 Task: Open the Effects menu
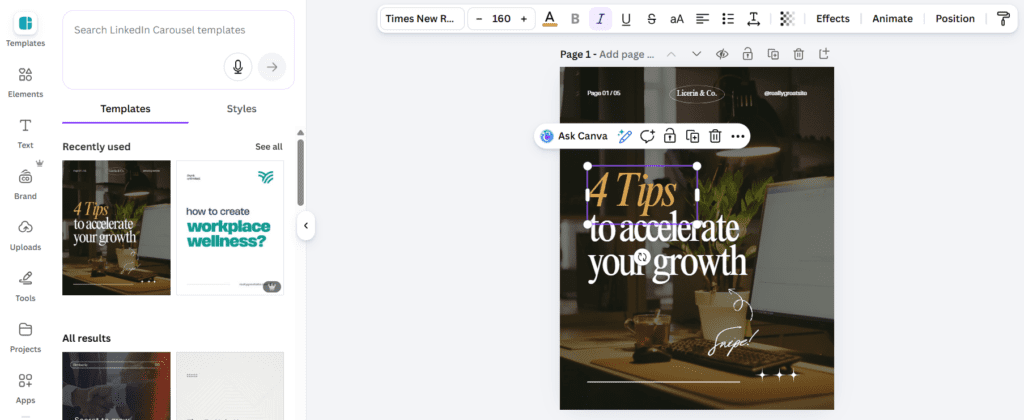(x=832, y=19)
